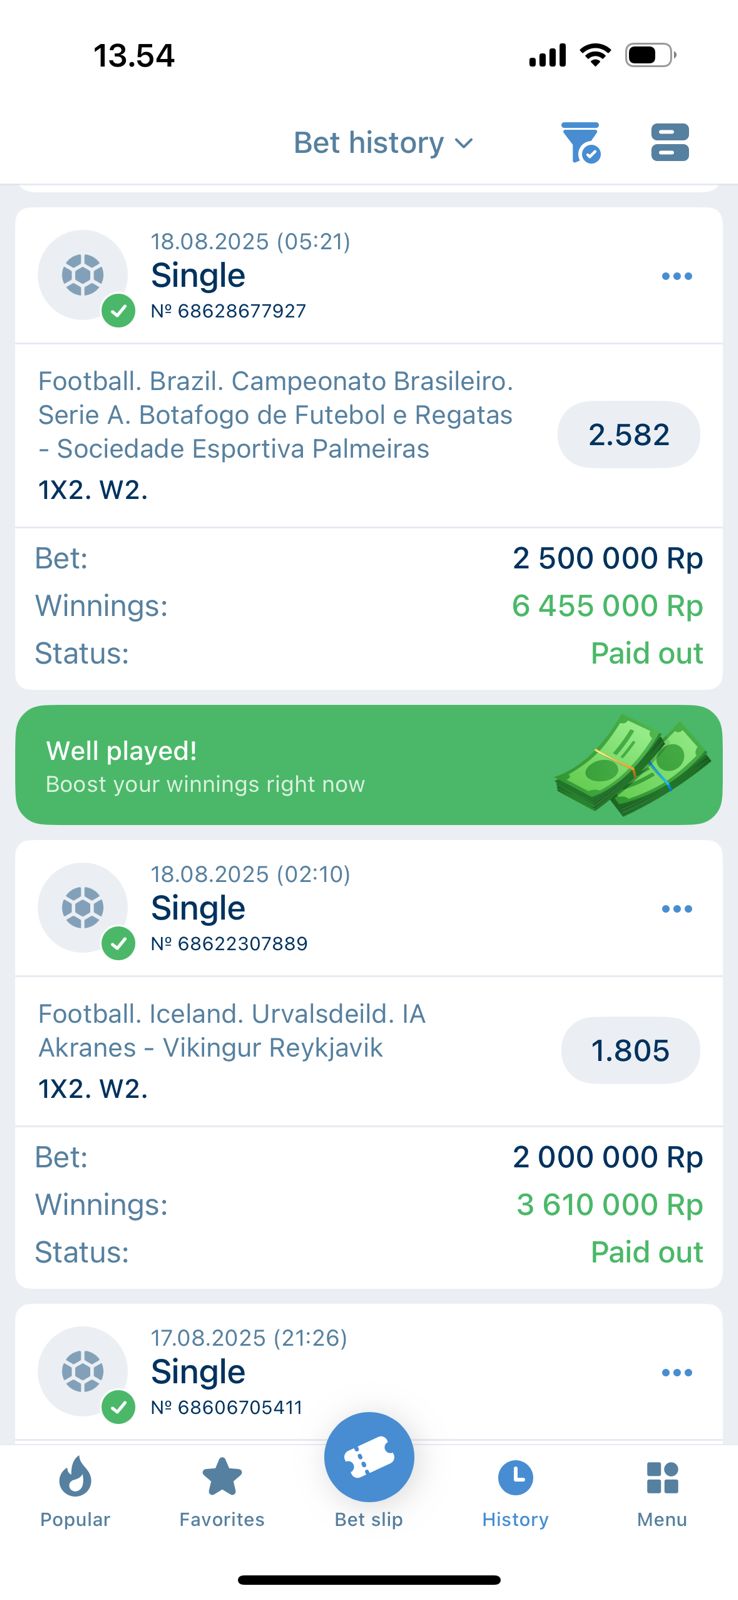Tap football icon of IA Akranes bet
The image size is (738, 1600).
[x=83, y=908]
